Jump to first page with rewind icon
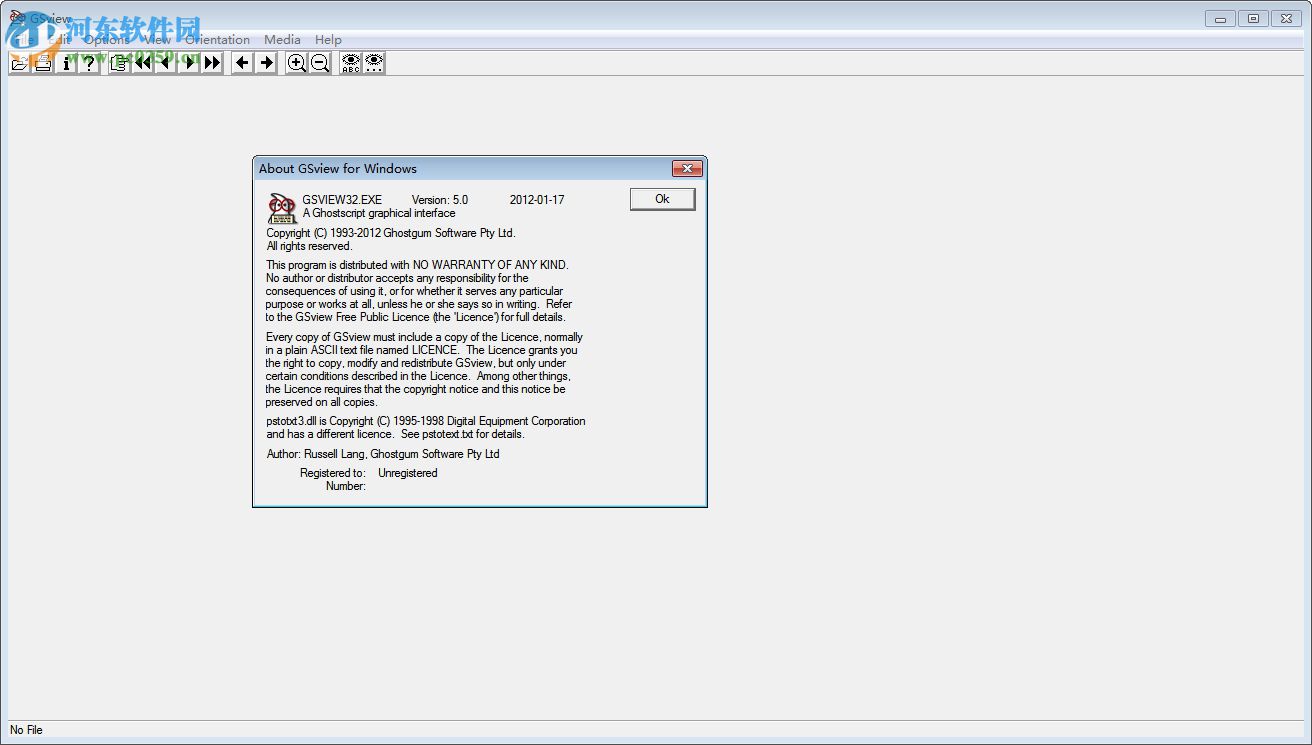This screenshot has width=1312, height=745. tap(141, 62)
